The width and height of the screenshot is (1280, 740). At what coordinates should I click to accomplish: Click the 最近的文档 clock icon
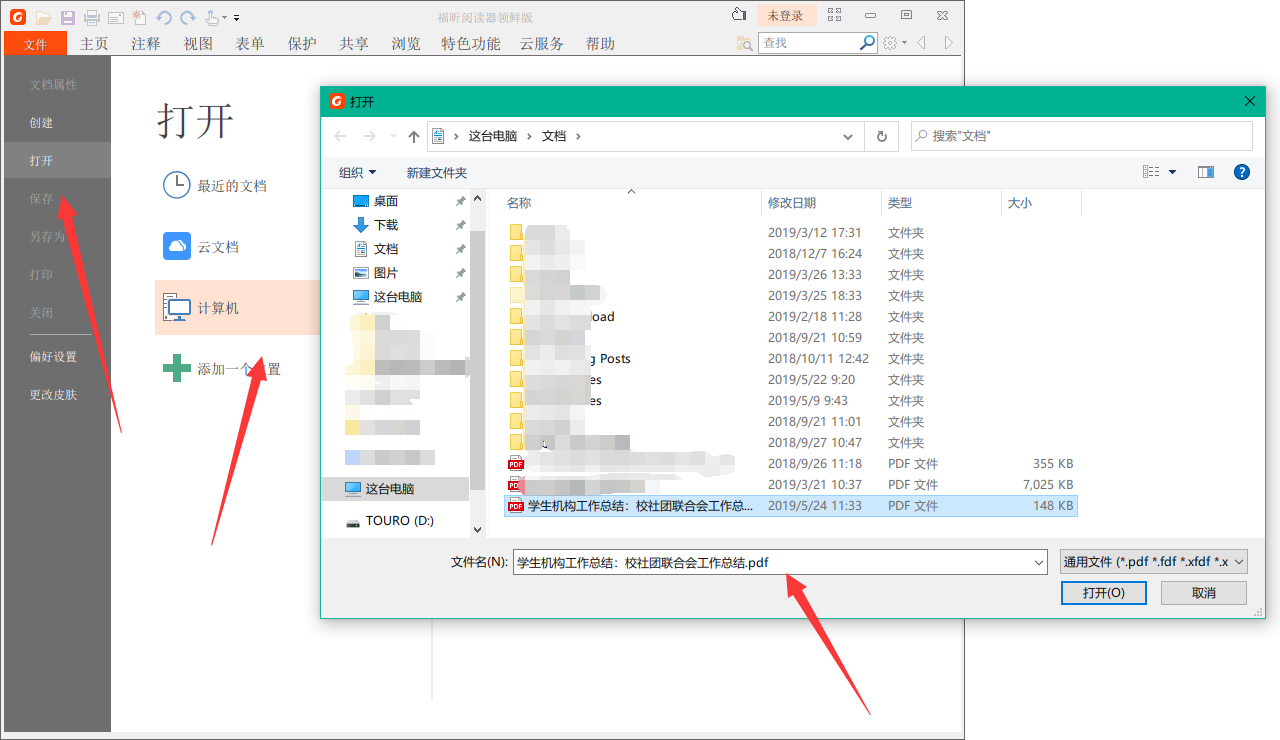176,185
